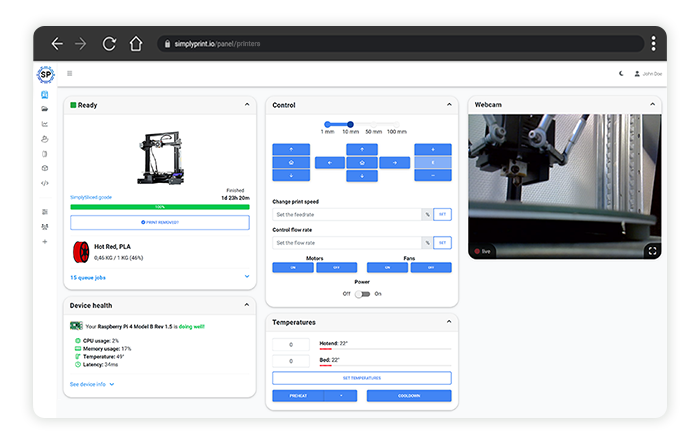Image resolution: width=700 pixels, height=444 pixels.
Task: Open the statistics chart sidebar icon
Action: [45, 124]
